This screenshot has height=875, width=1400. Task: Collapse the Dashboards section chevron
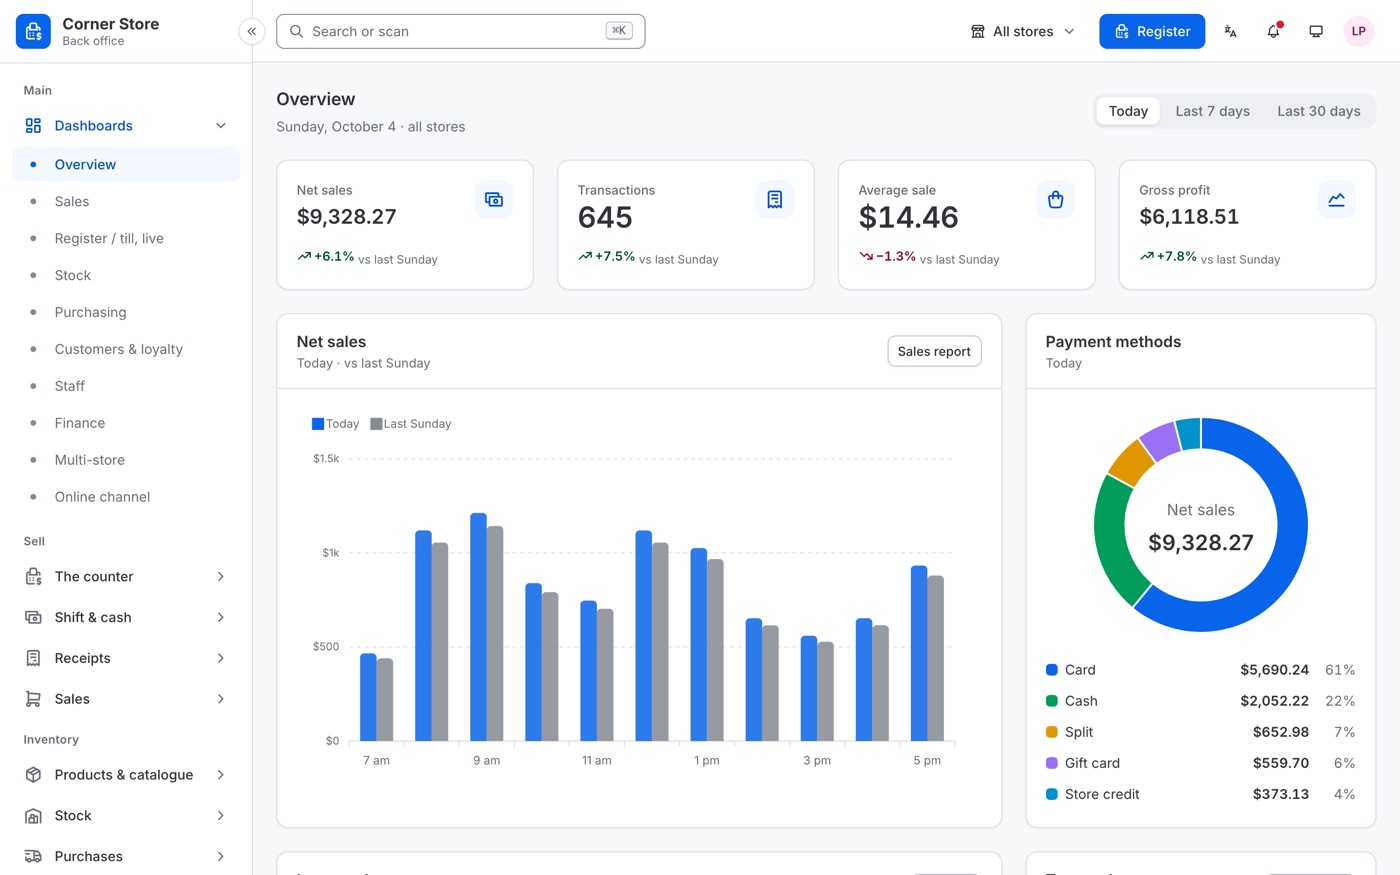click(221, 126)
